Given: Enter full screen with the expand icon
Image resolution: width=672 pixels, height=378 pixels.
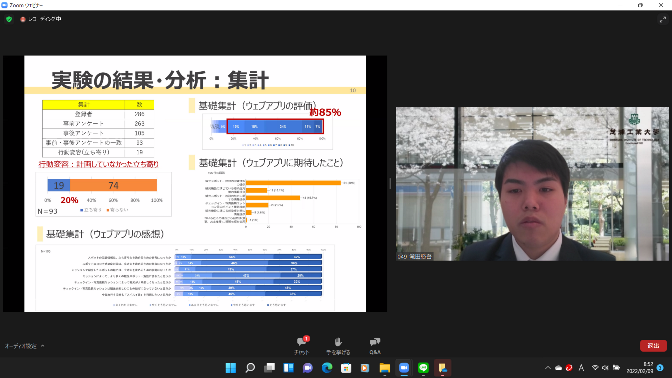Looking at the screenshot, I should pyautogui.click(x=663, y=19).
